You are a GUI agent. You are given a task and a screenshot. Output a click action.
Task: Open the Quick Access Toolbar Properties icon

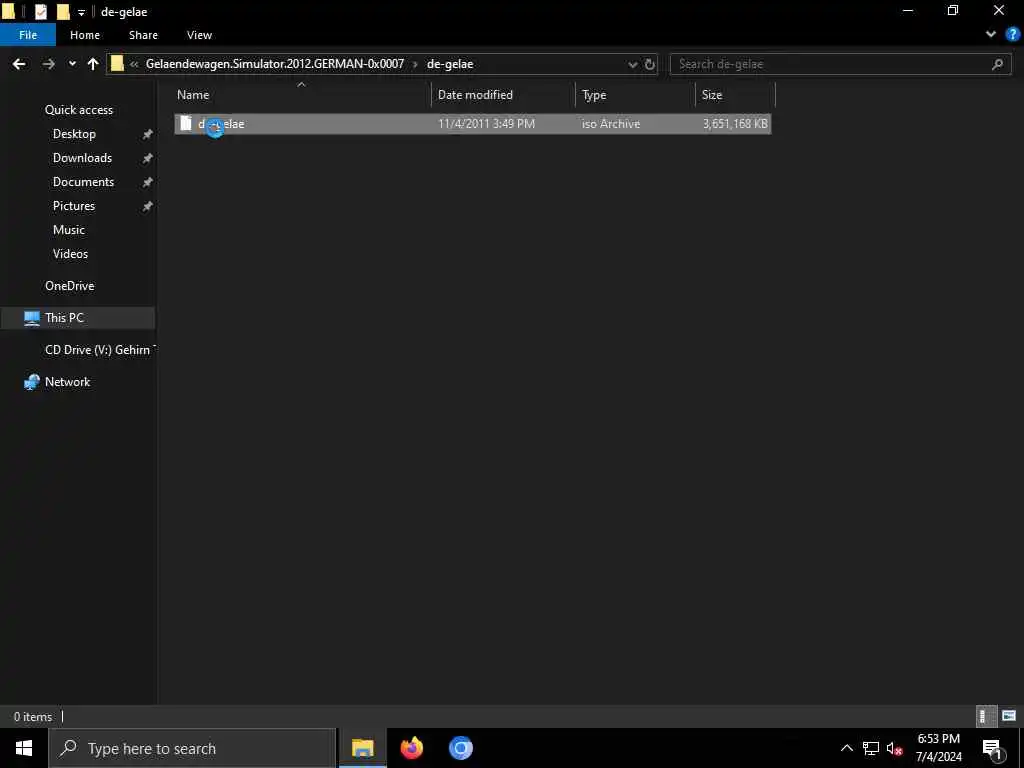[x=41, y=12]
